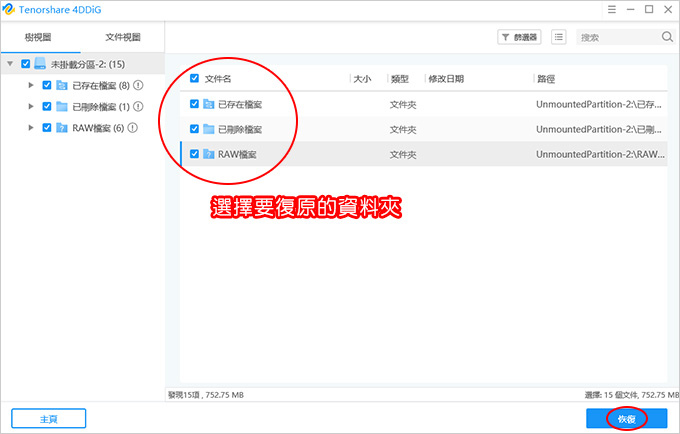Click status text 發現15項, 752.75 MB
Viewport: 680px width, 434px height.
[206, 395]
